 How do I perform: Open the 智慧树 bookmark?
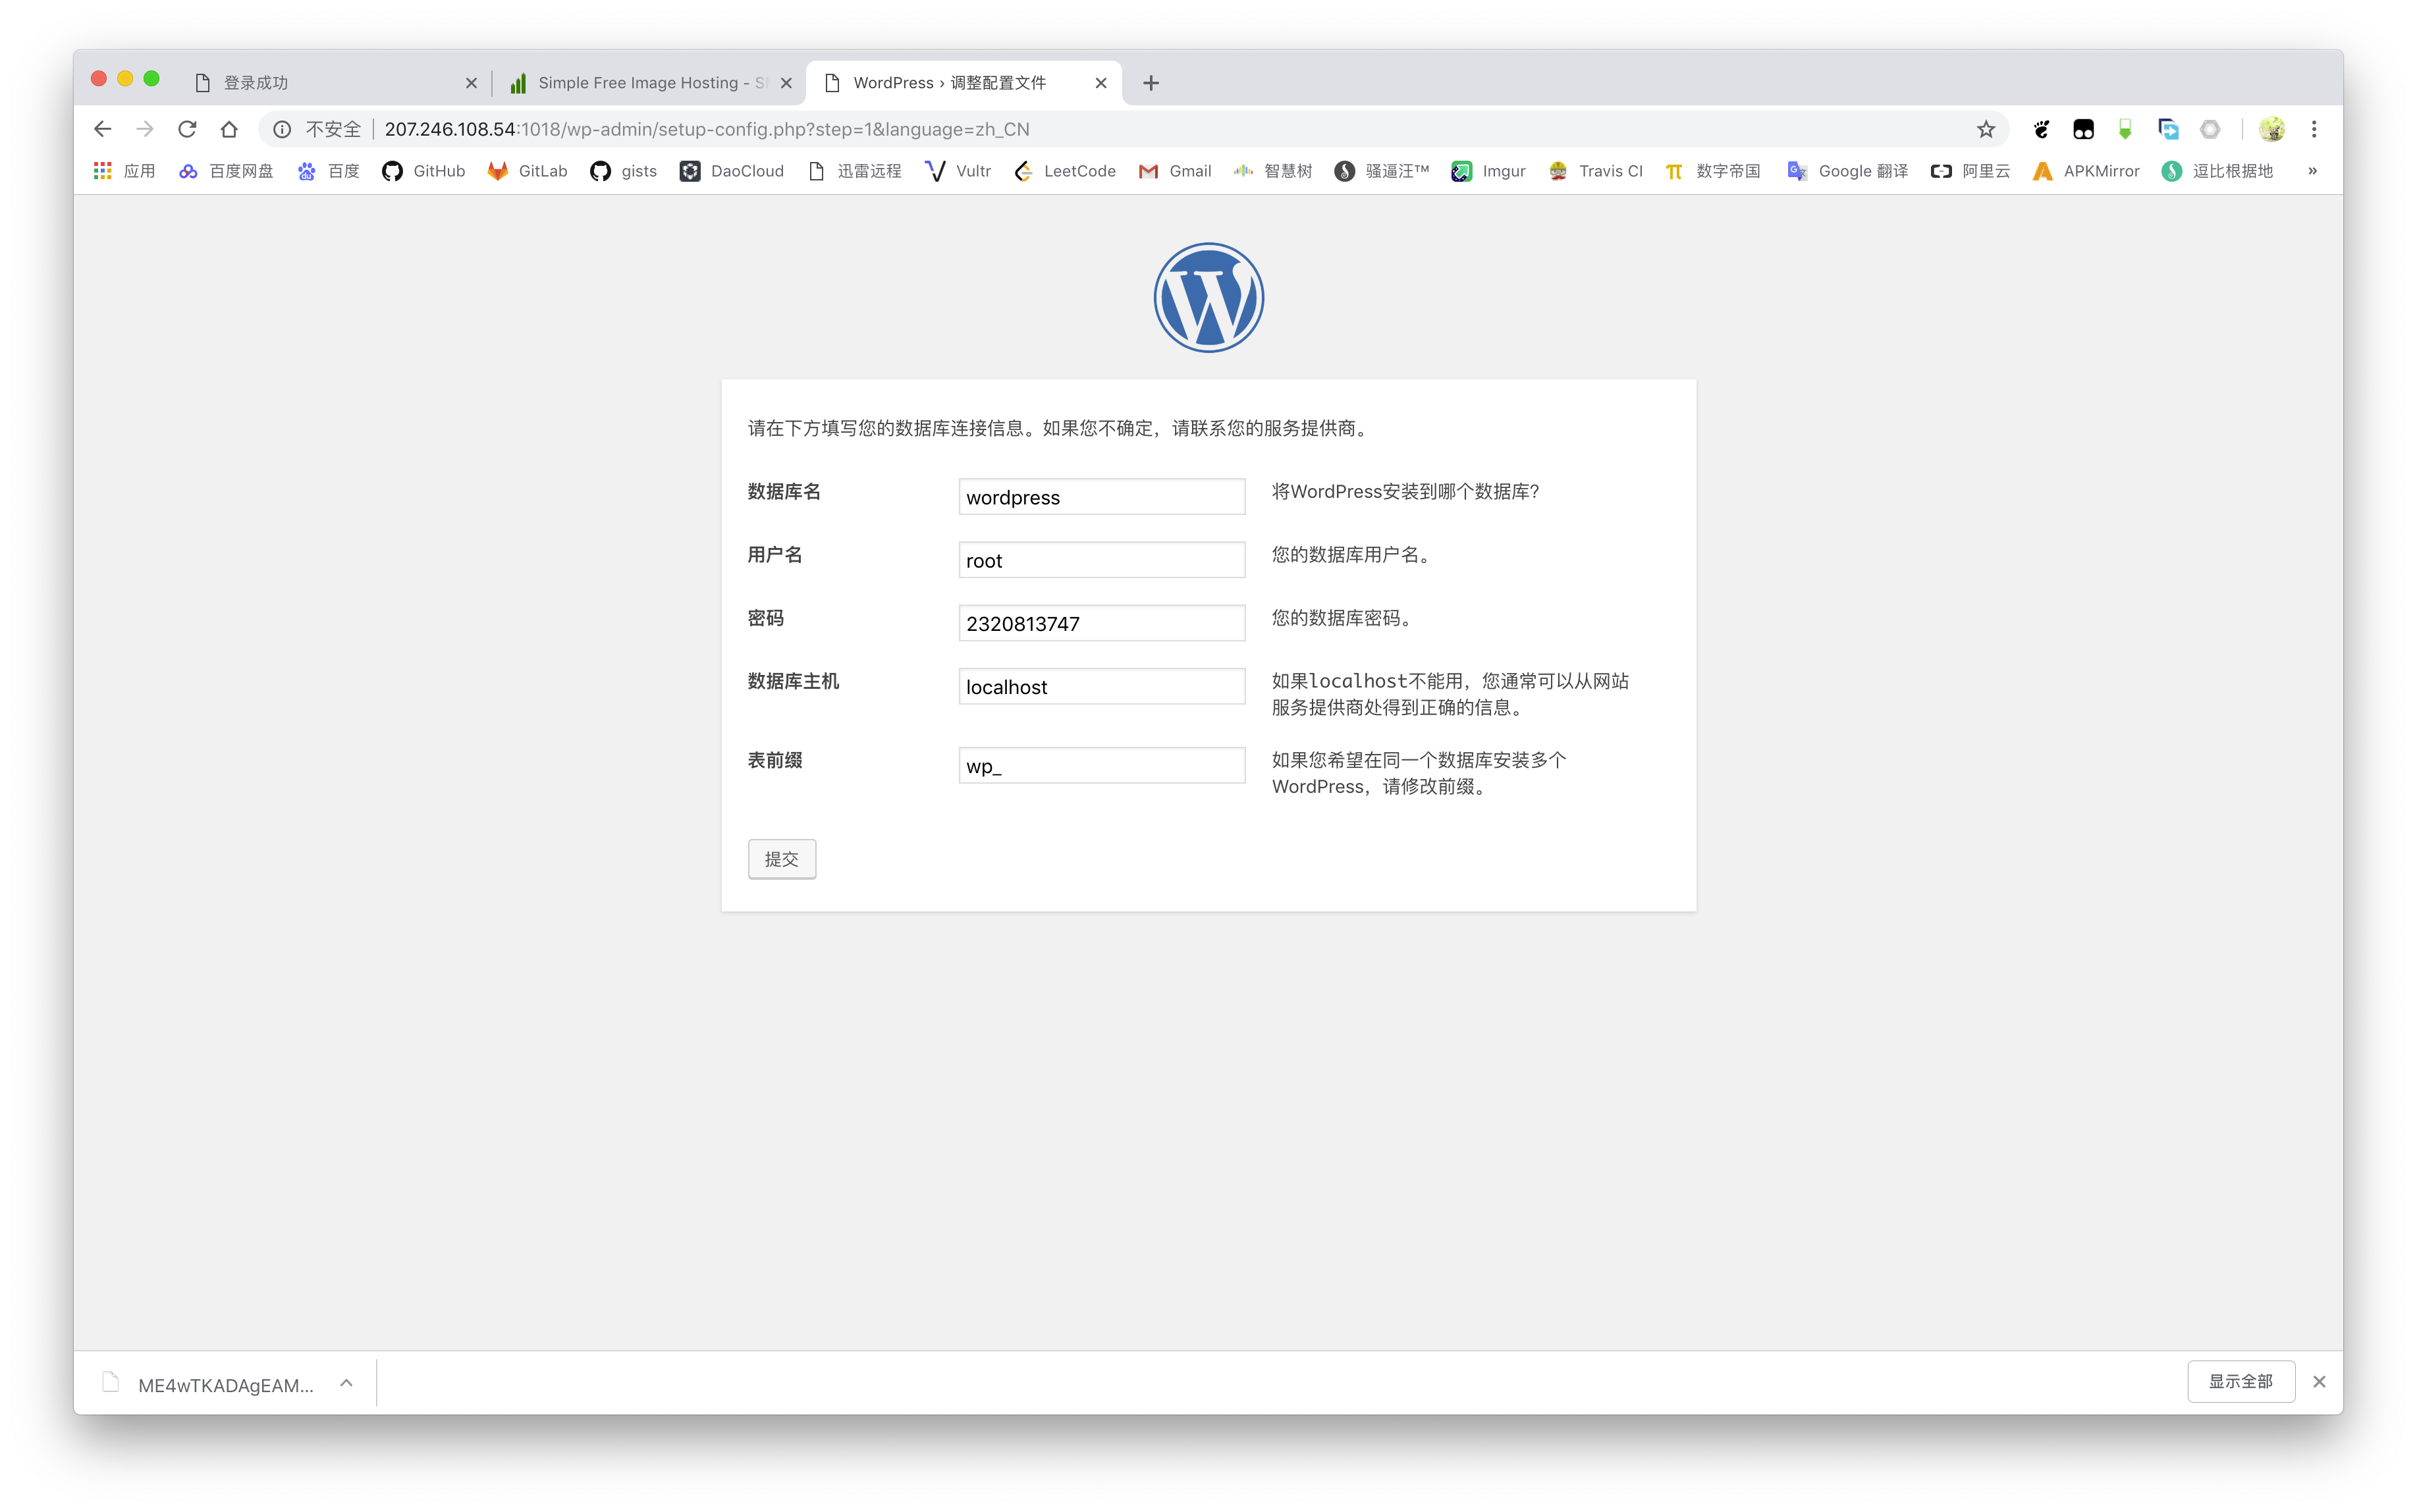[1273, 171]
